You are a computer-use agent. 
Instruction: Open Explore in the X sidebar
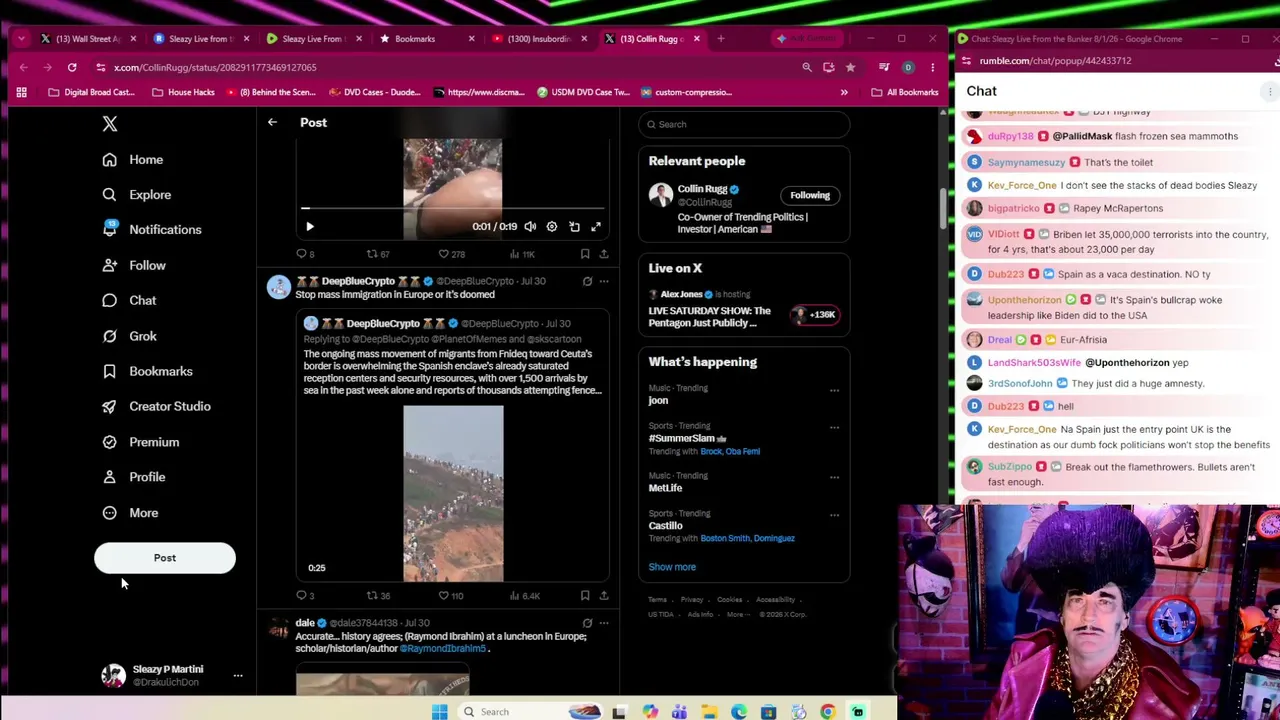coord(136,195)
